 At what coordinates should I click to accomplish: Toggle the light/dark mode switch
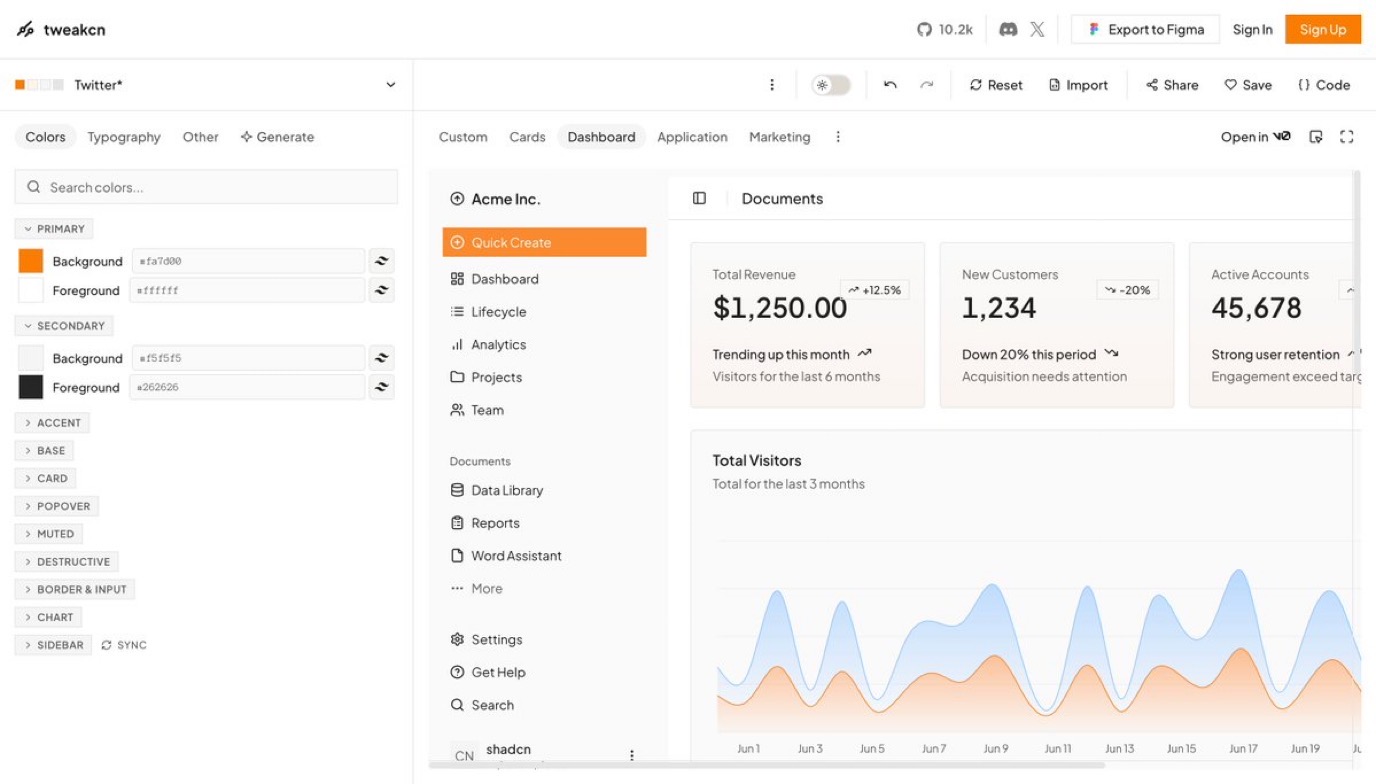(831, 85)
